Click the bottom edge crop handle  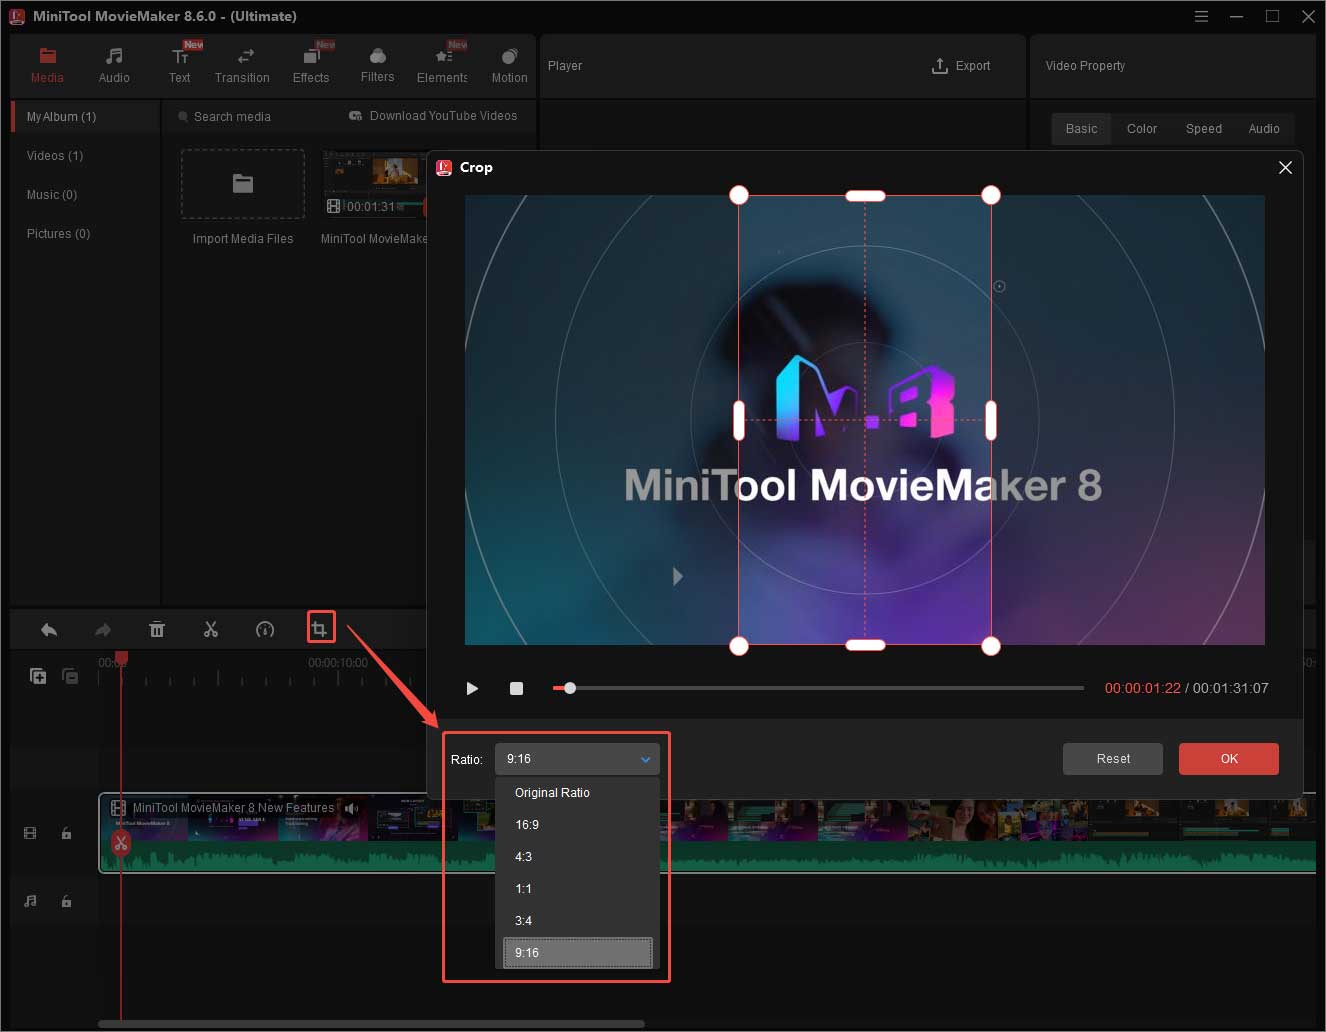(865, 645)
